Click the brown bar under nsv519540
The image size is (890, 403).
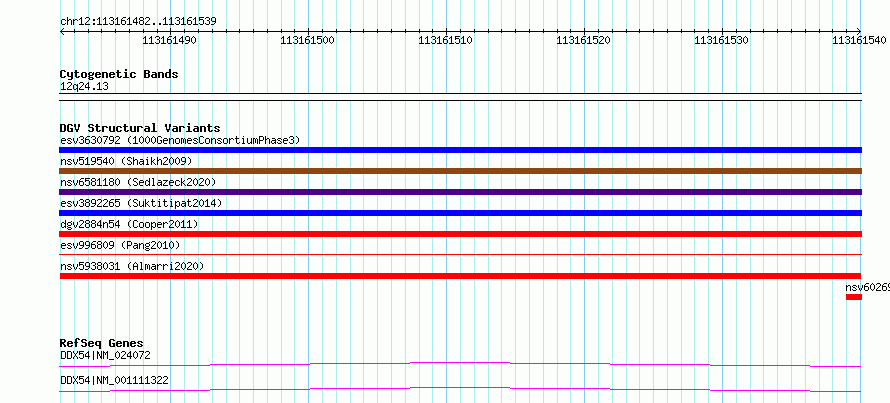(x=460, y=171)
